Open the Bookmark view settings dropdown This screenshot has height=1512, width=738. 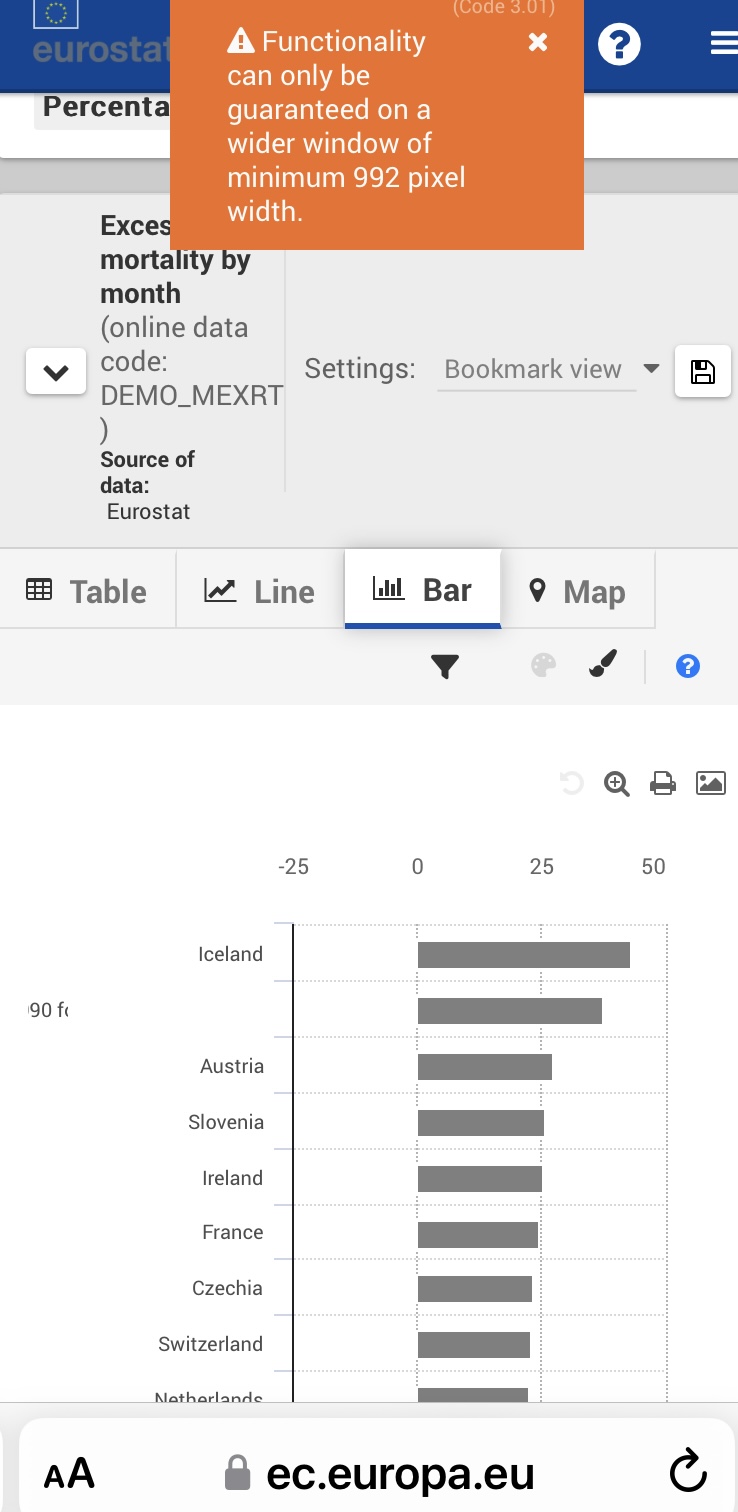[x=549, y=370]
